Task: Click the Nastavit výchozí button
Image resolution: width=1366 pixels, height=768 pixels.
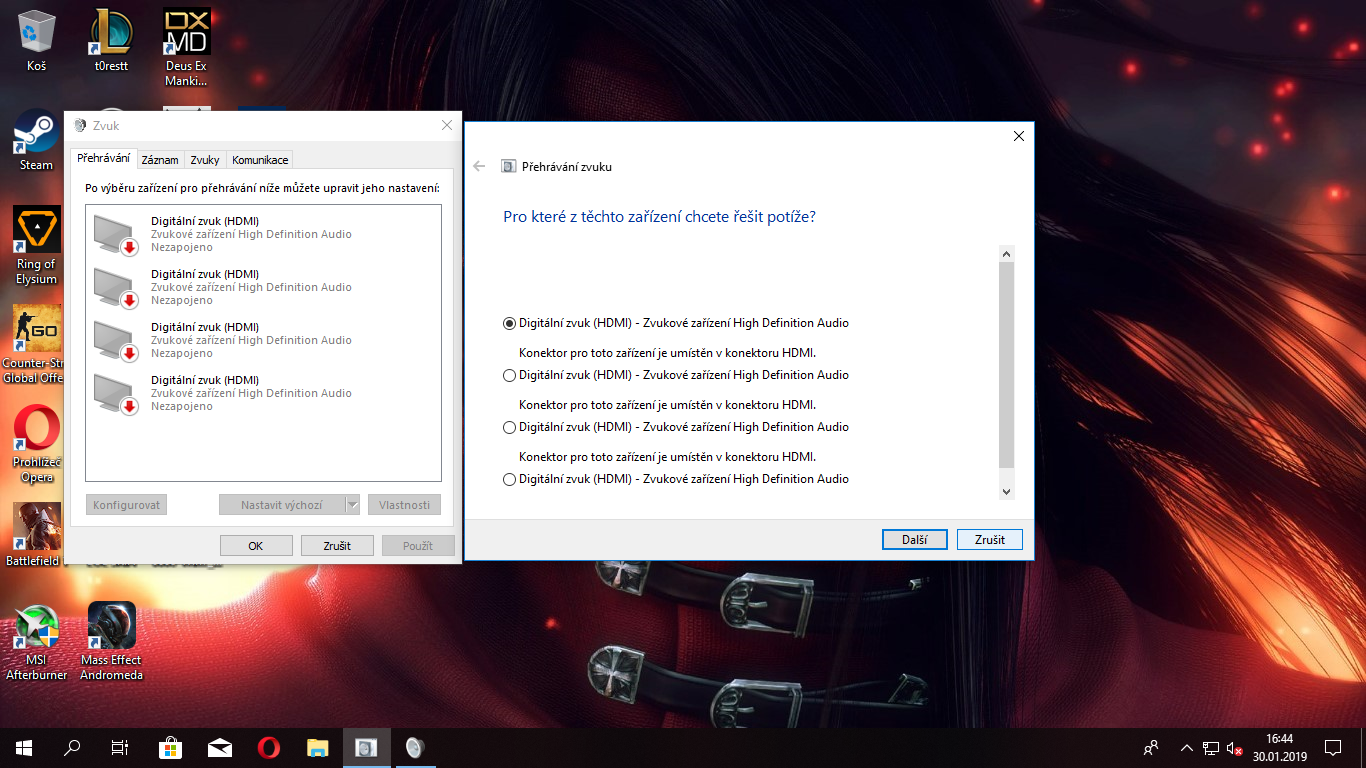Action: pyautogui.click(x=282, y=505)
